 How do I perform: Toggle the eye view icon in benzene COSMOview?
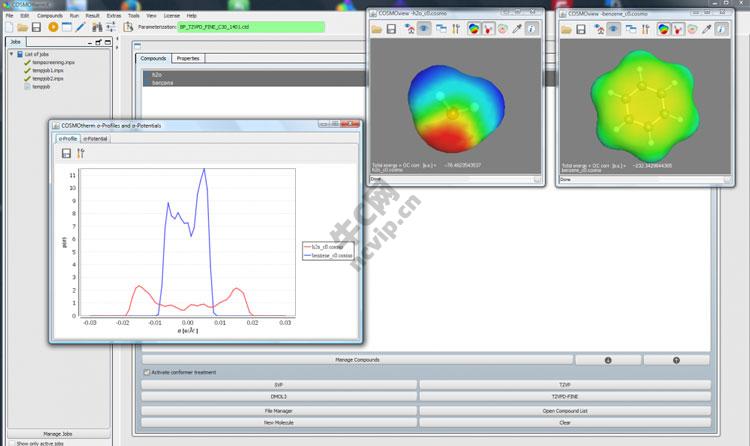click(613, 30)
